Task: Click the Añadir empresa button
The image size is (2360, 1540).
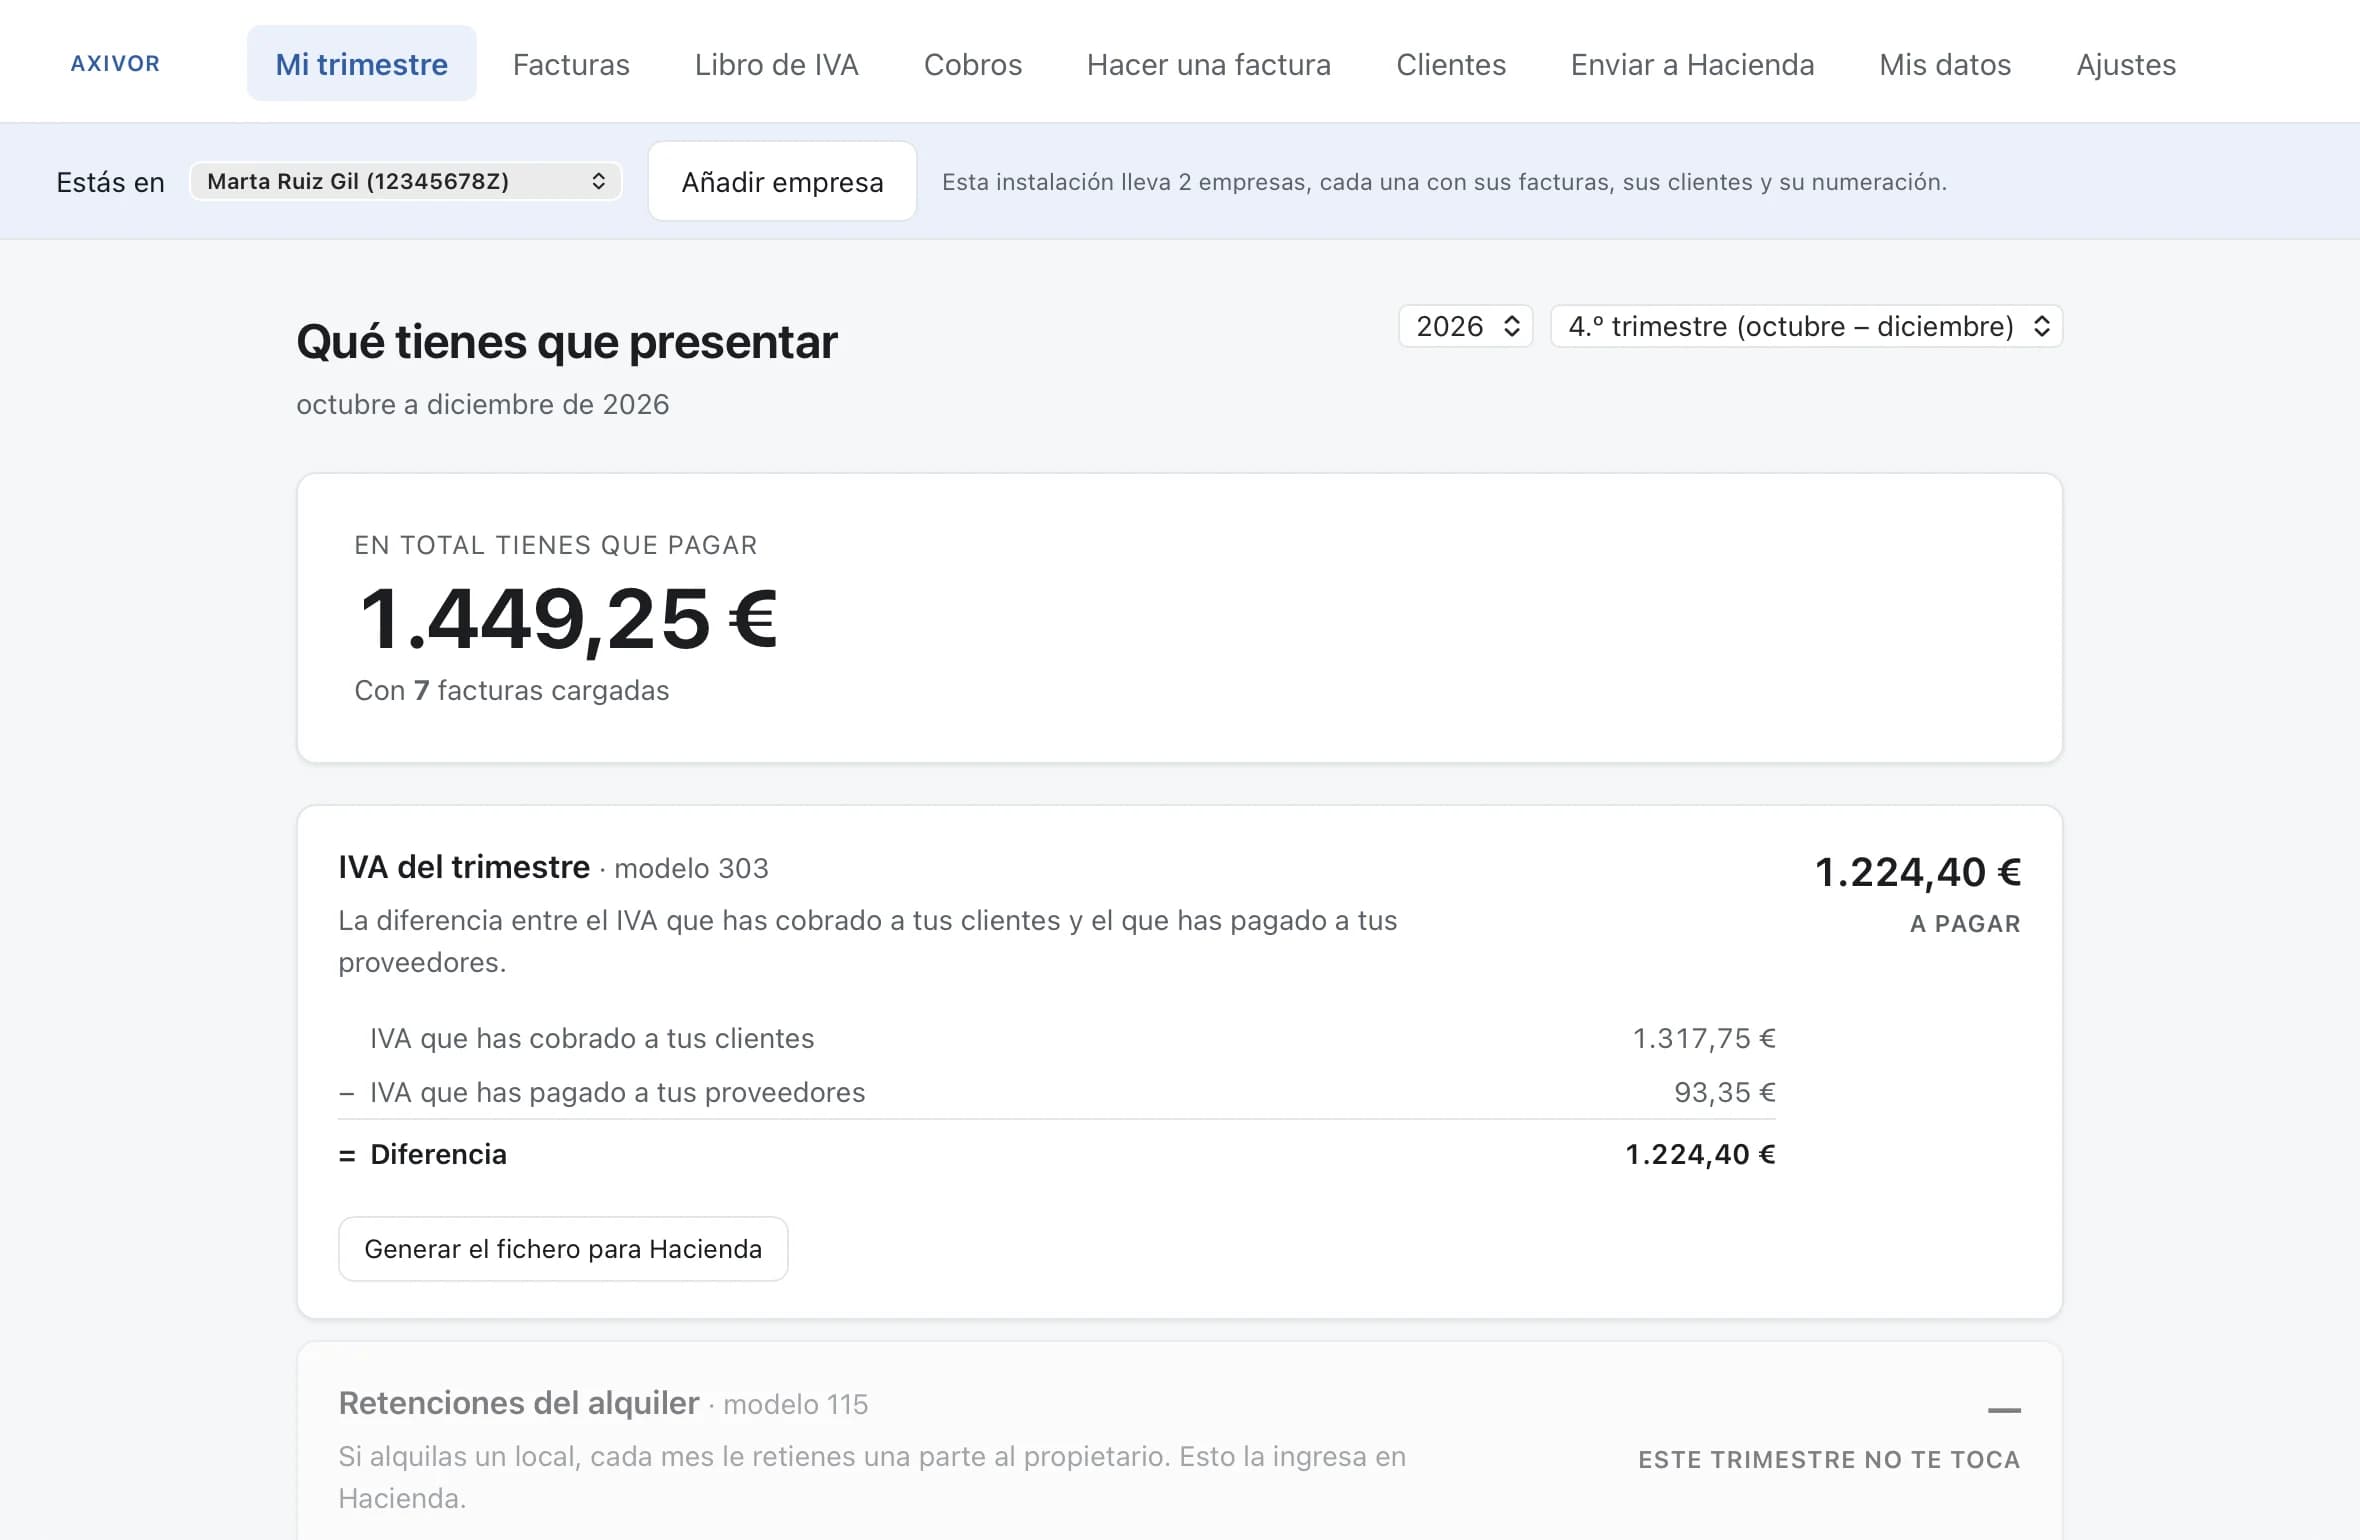Action: (x=782, y=181)
